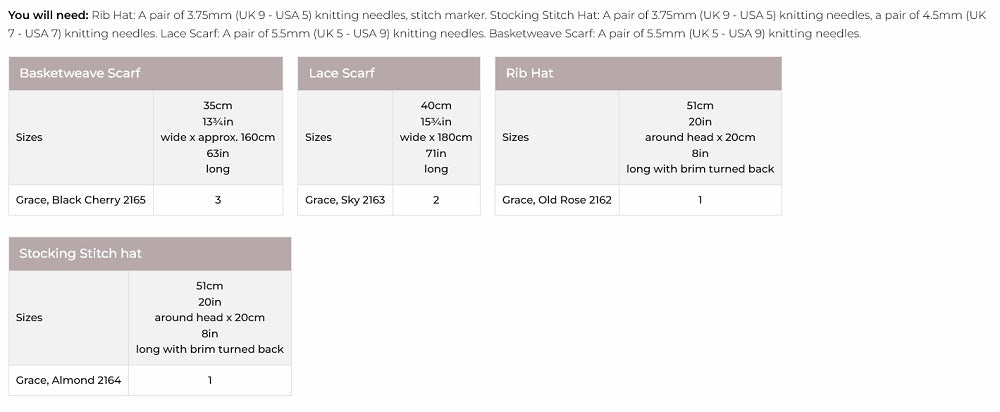The image size is (1000, 412).
Task: Click Sizes label in Lace Scarf table
Action: [x=318, y=137]
